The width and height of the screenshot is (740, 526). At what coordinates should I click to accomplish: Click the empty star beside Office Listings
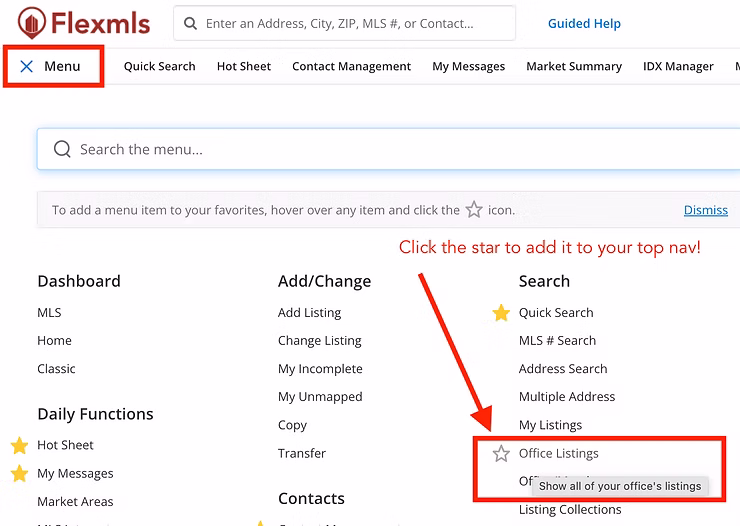coord(501,454)
